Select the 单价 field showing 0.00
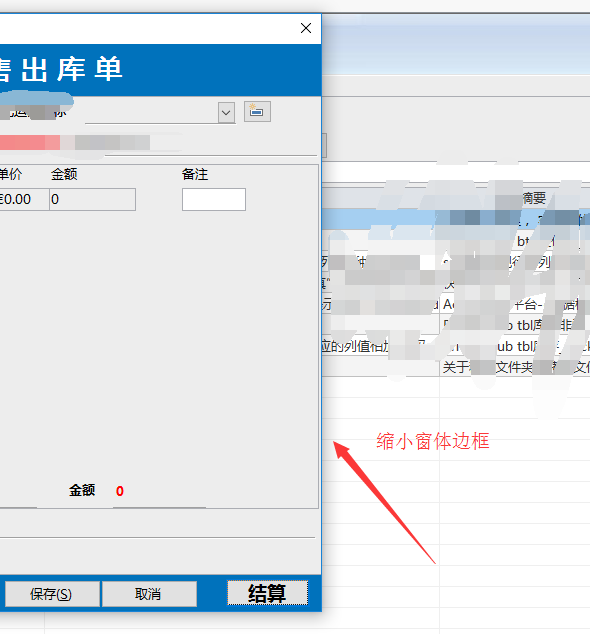590x634 pixels. [x=24, y=199]
